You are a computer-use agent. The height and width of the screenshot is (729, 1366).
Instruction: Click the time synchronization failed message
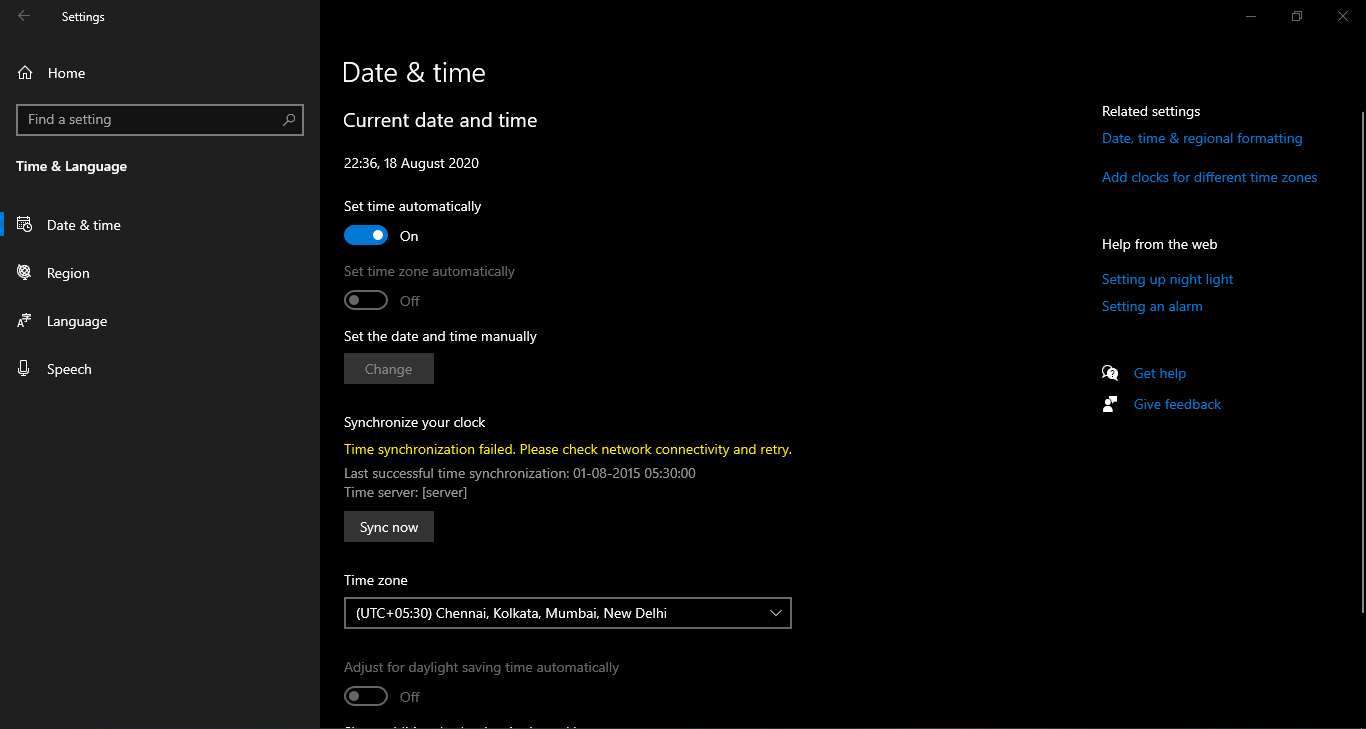click(x=568, y=449)
